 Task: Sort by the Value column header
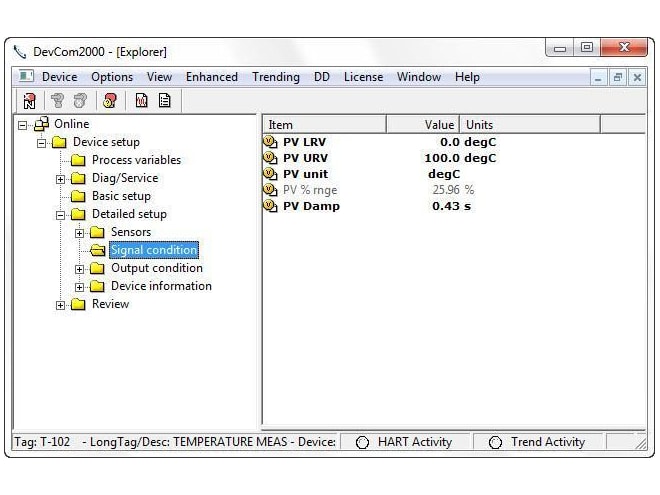(423, 125)
